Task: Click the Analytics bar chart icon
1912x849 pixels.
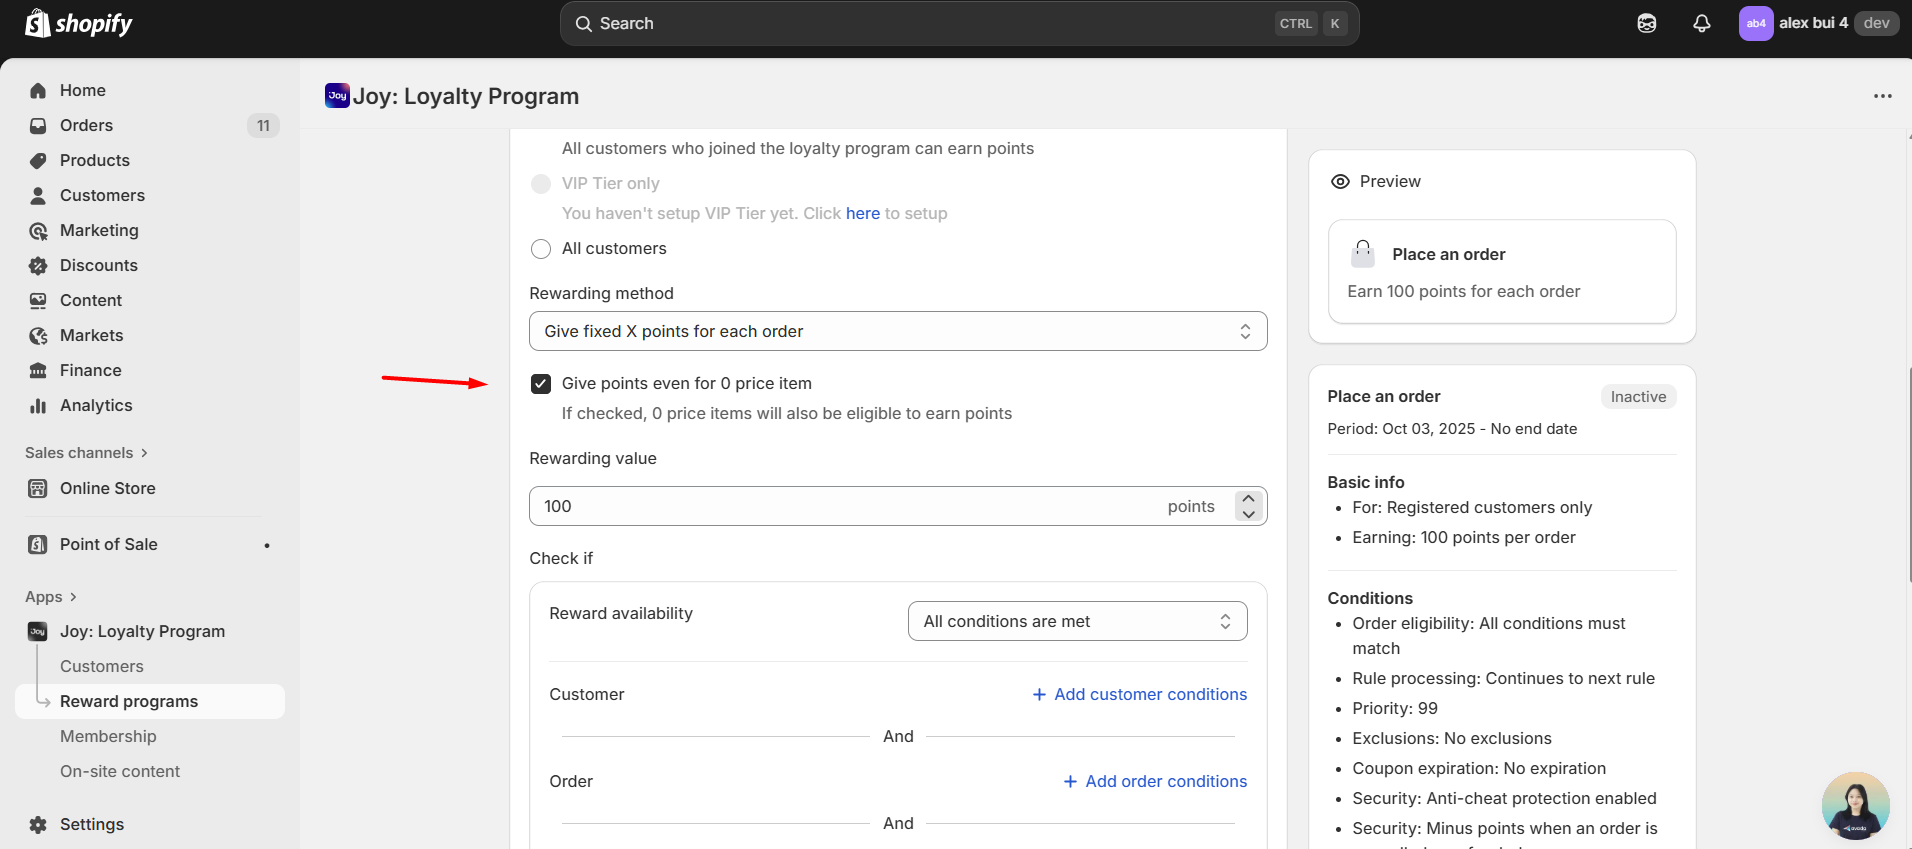Action: [38, 406]
